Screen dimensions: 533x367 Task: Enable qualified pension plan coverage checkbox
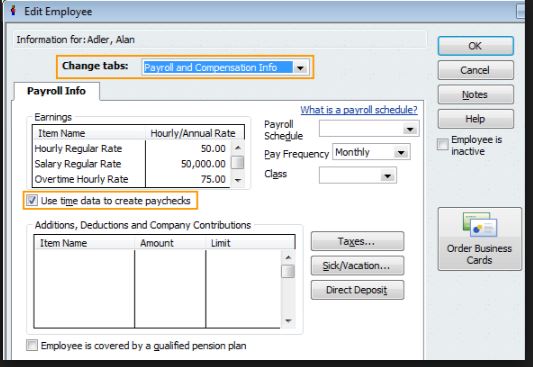32,345
